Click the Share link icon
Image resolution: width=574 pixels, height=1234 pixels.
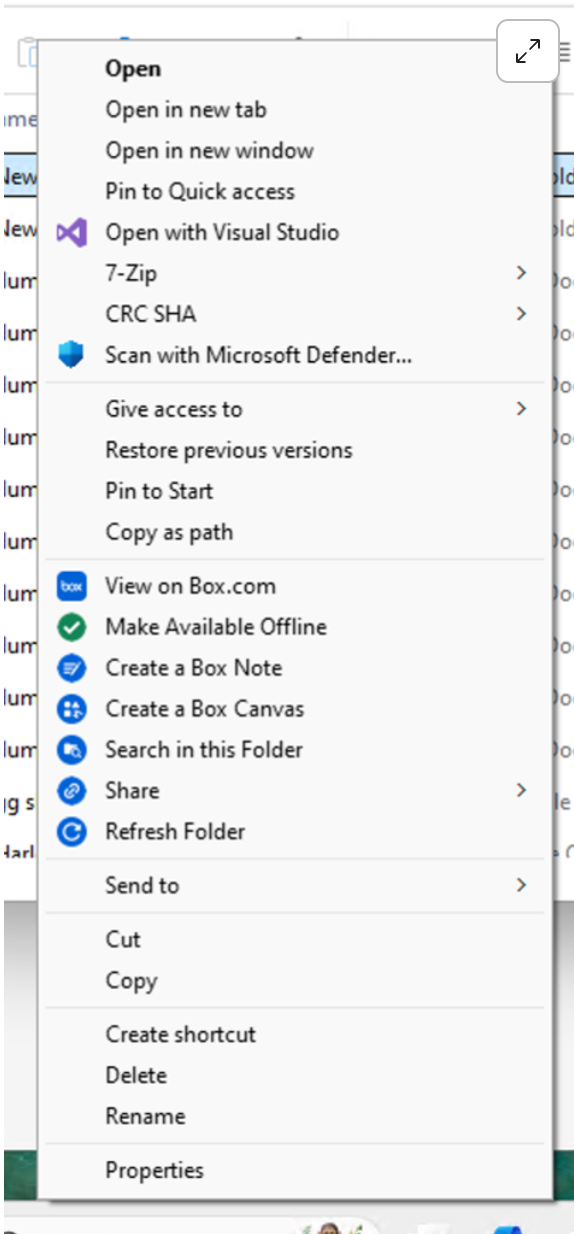click(71, 791)
